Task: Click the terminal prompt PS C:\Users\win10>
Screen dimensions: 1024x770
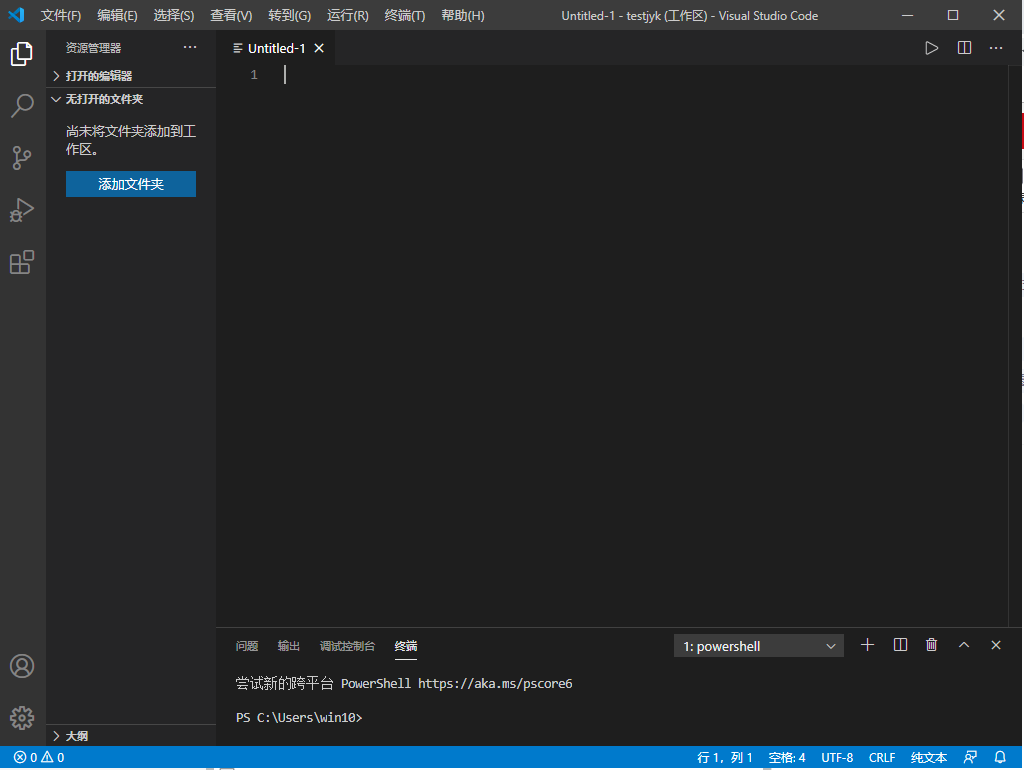Action: pos(299,718)
